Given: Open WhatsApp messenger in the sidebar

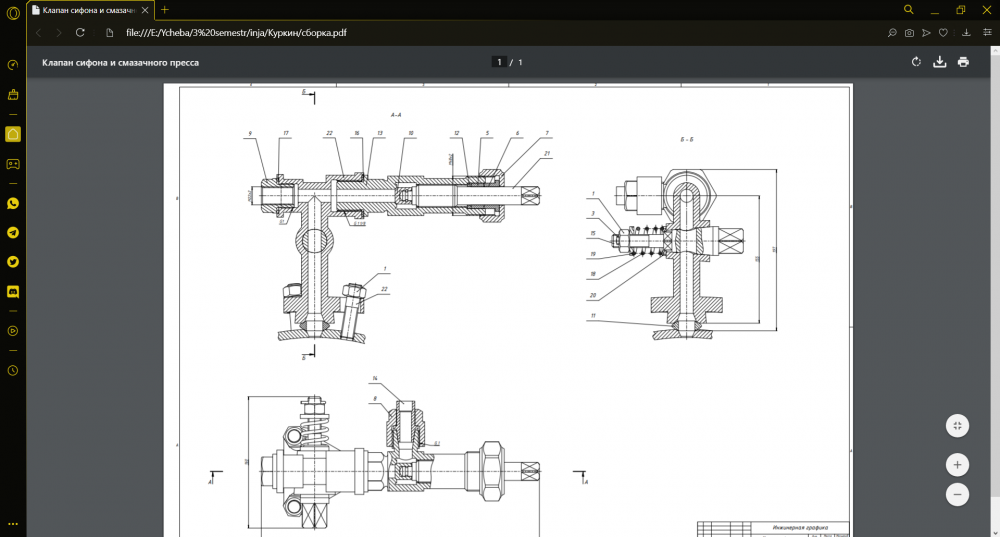Looking at the screenshot, I should tap(13, 203).
